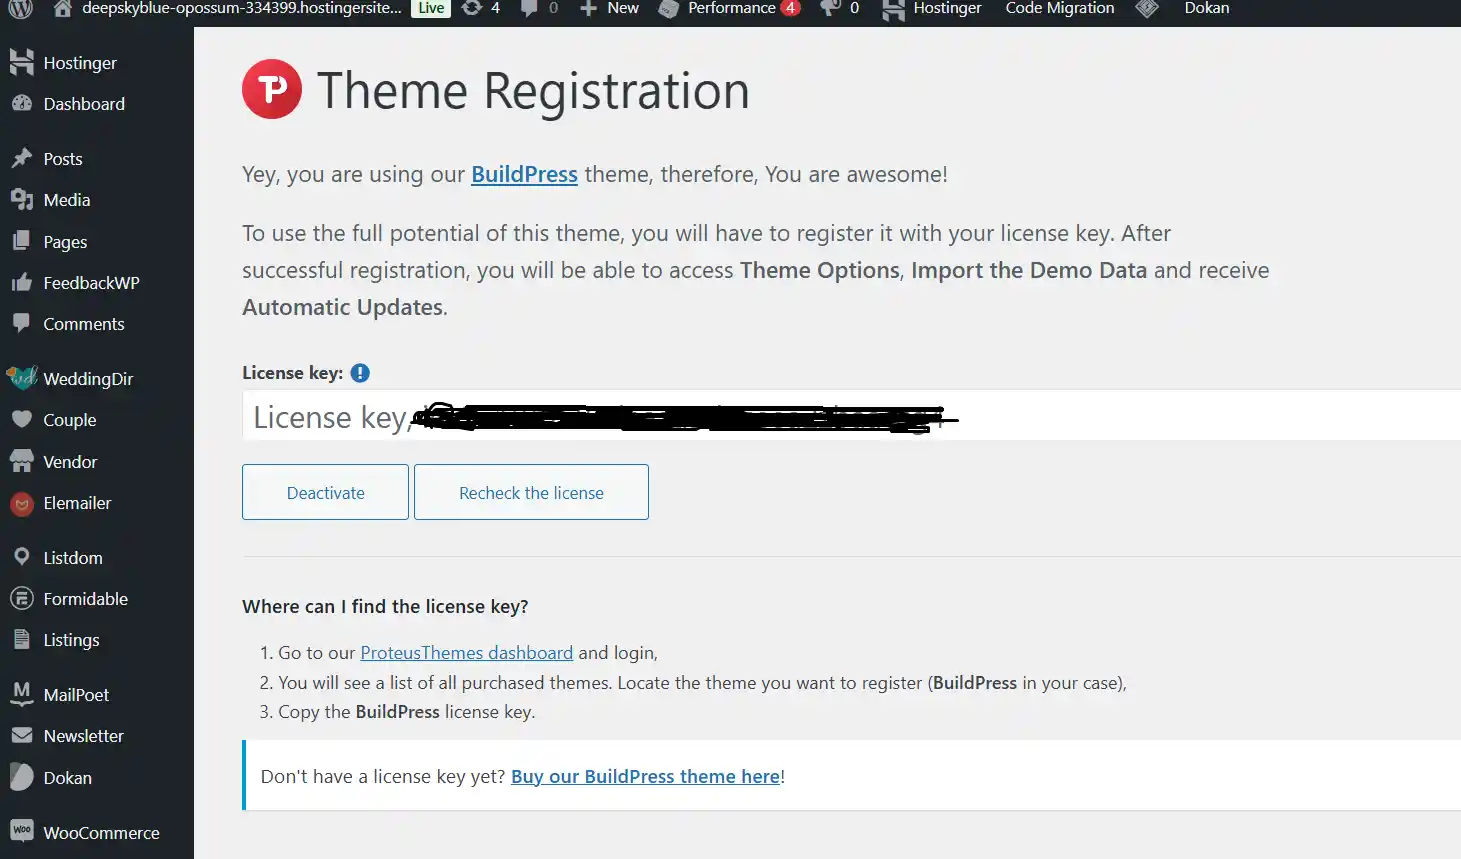Click the 'Where can I find the license key?' heading

pos(385,606)
